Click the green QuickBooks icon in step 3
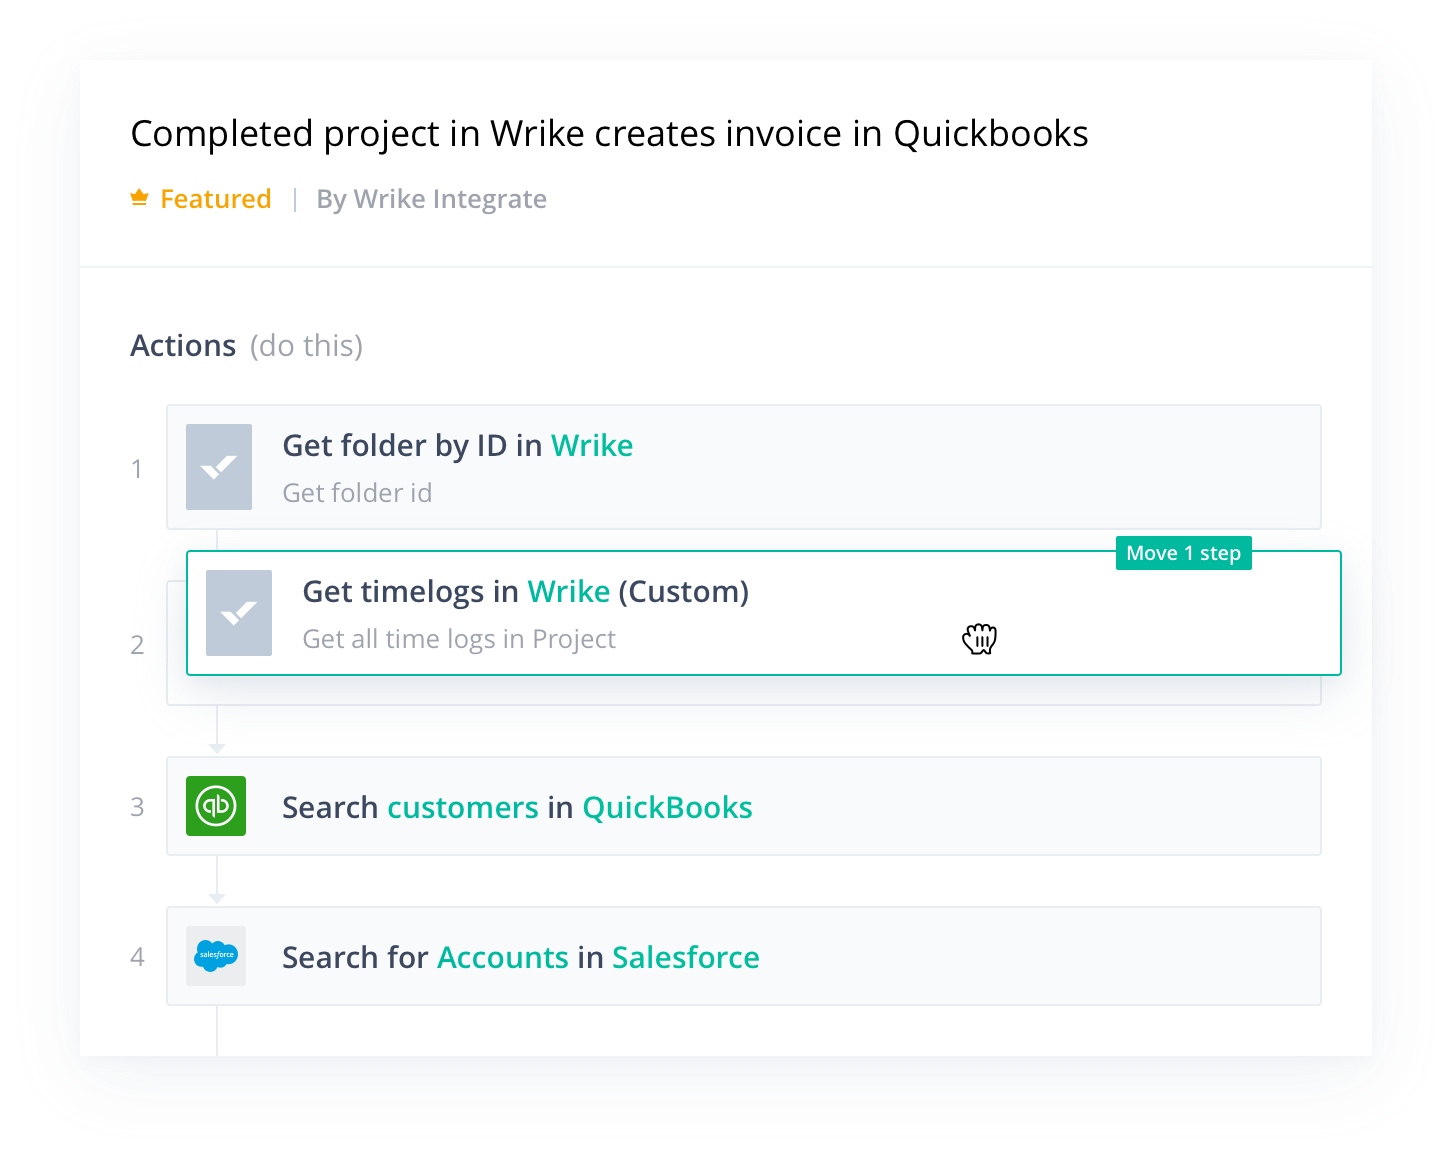This screenshot has width=1452, height=1156. pos(216,806)
